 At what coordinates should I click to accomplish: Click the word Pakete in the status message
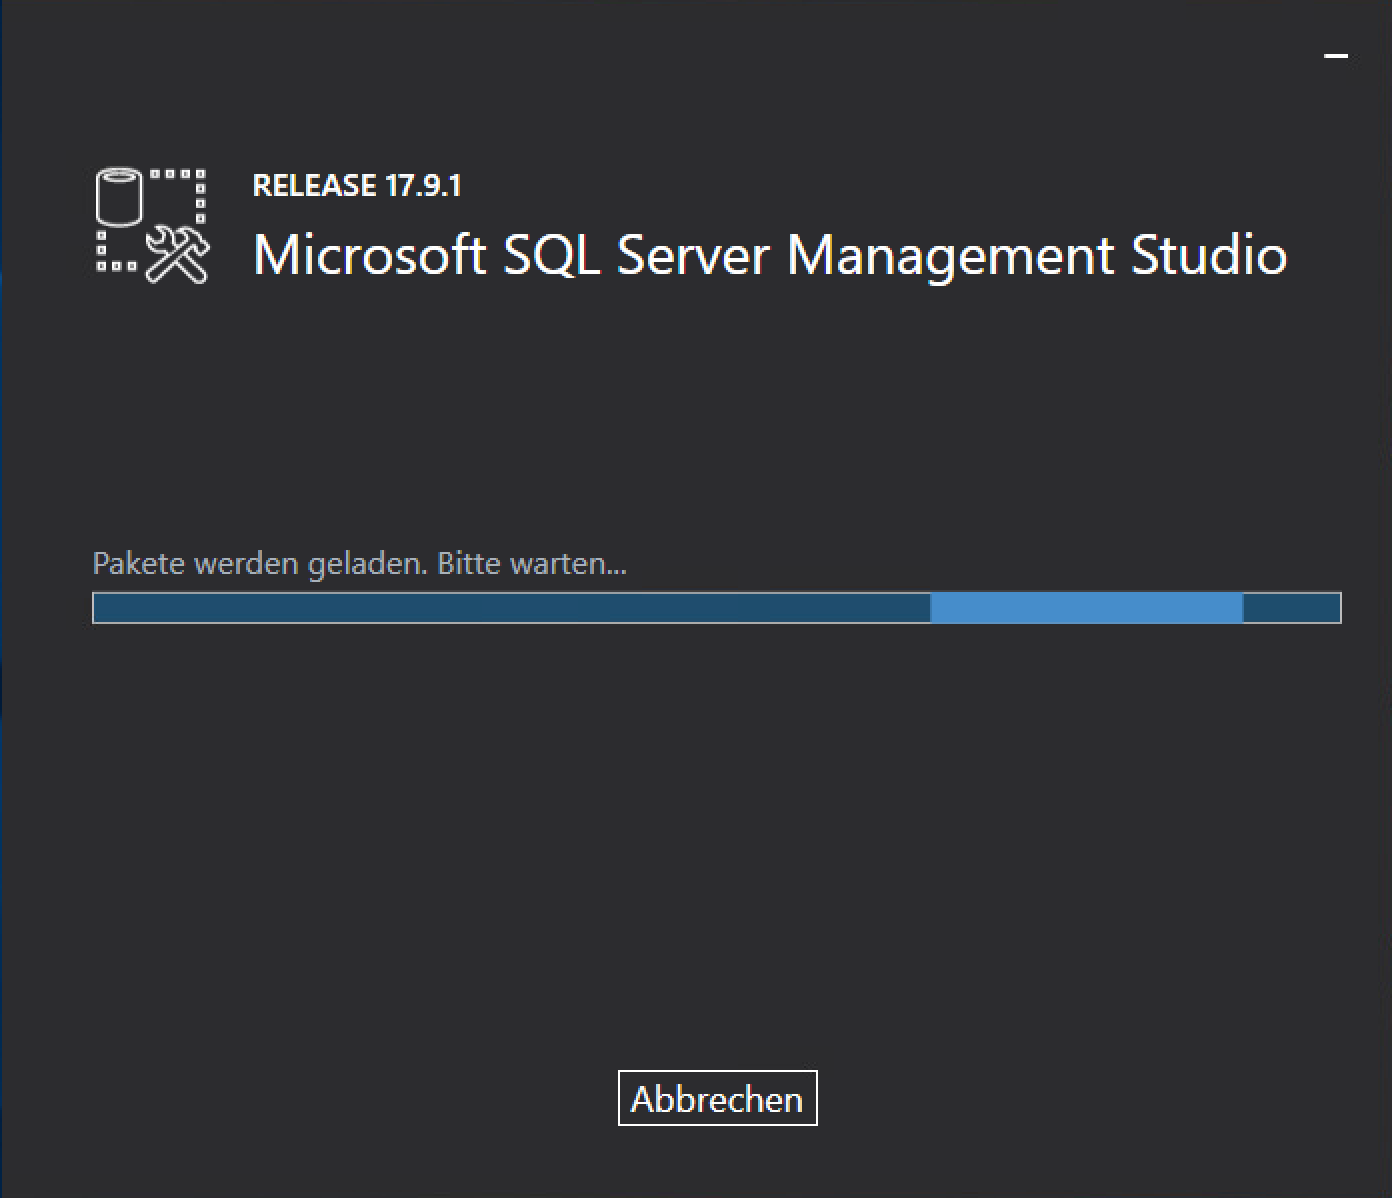click(138, 564)
